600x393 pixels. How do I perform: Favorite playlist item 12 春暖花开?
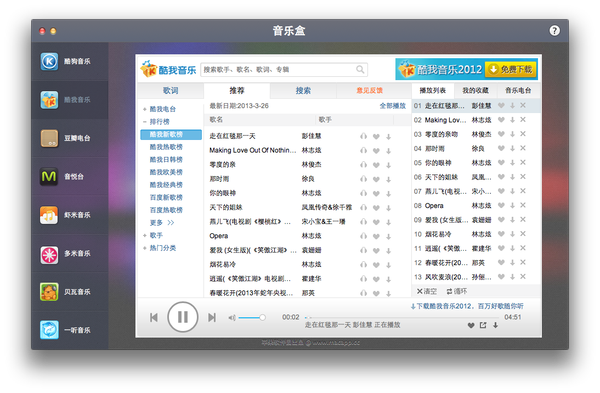501,263
